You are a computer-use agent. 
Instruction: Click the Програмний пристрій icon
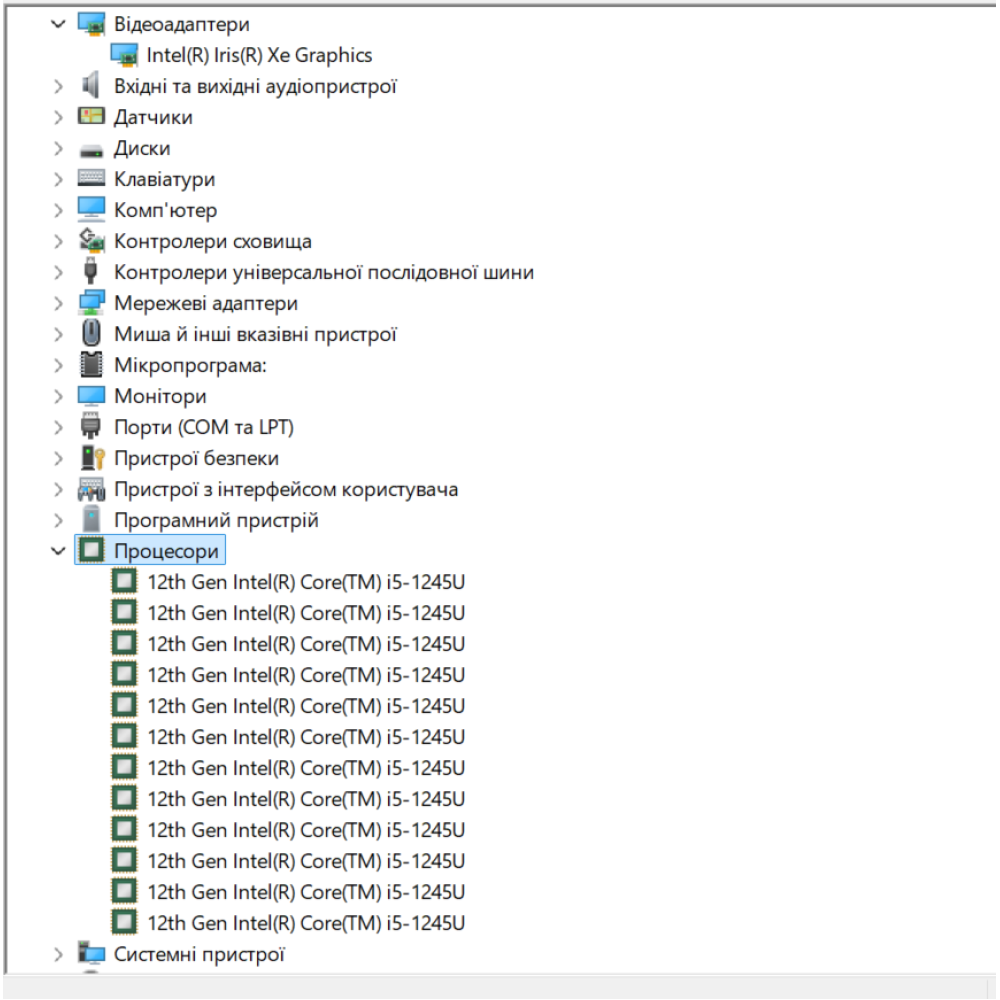[x=91, y=519]
